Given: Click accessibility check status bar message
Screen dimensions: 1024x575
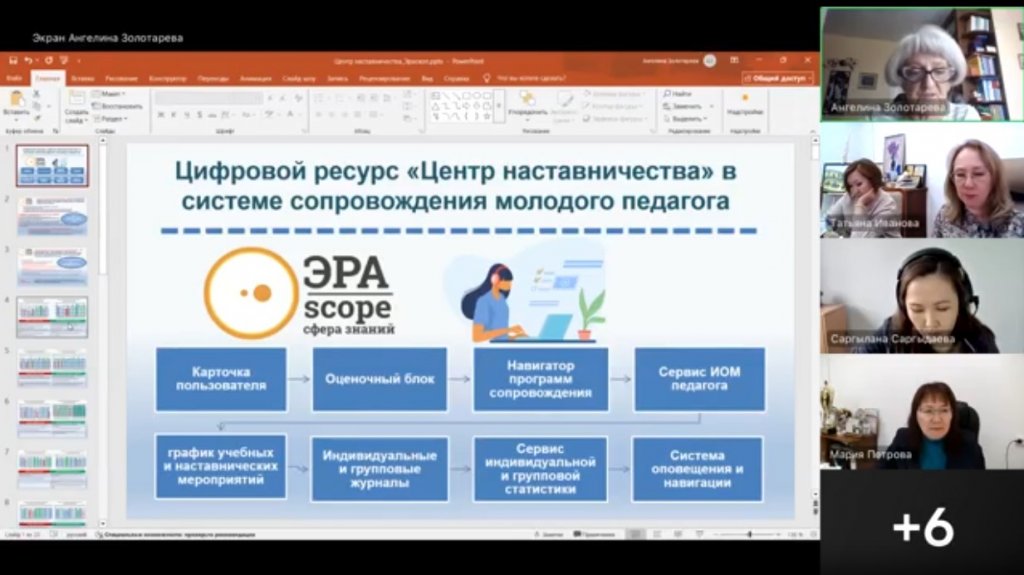Looking at the screenshot, I should coord(176,534).
